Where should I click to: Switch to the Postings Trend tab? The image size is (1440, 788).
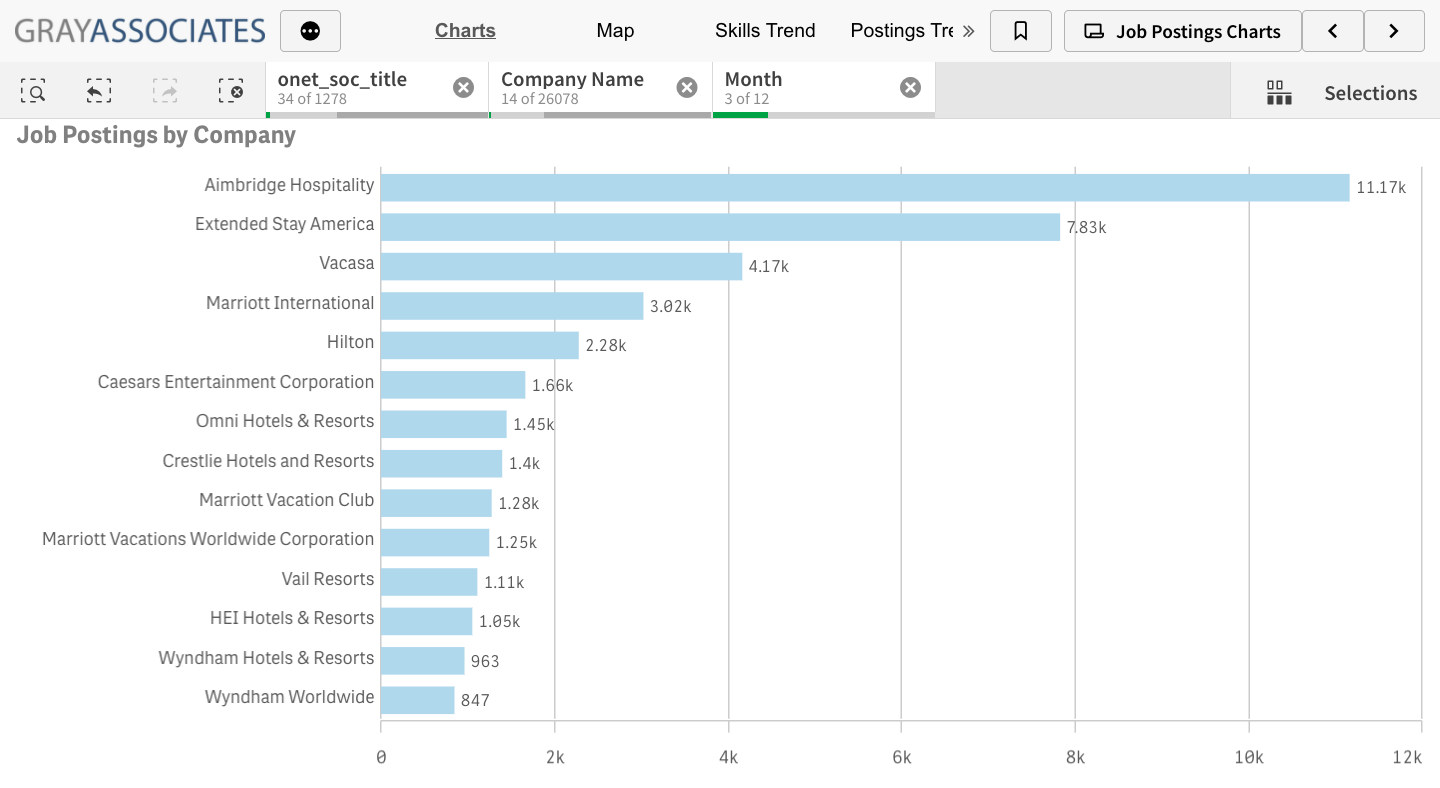coord(902,31)
